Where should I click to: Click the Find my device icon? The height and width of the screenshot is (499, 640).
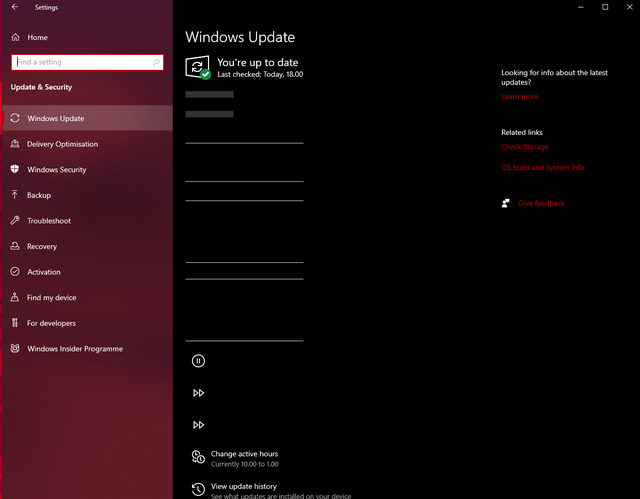(15, 297)
